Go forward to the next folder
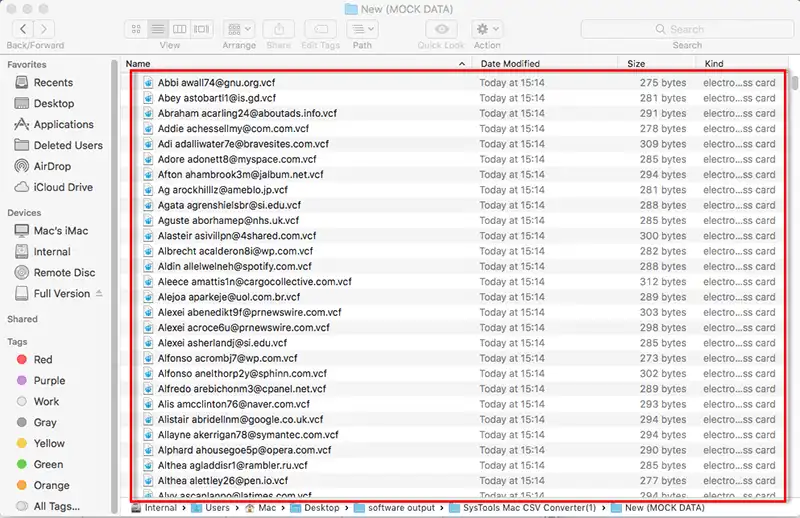The height and width of the screenshot is (518, 800). point(44,29)
